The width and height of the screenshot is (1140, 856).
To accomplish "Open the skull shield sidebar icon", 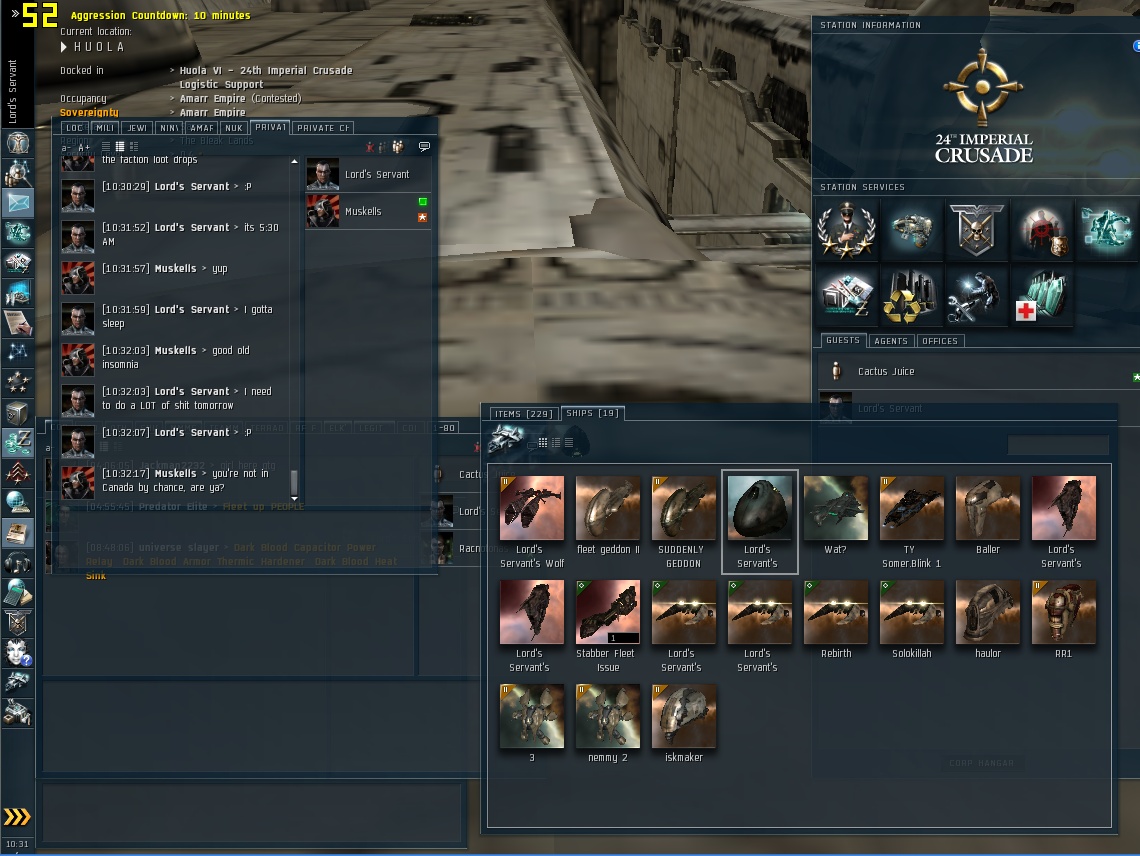I will (17, 623).
